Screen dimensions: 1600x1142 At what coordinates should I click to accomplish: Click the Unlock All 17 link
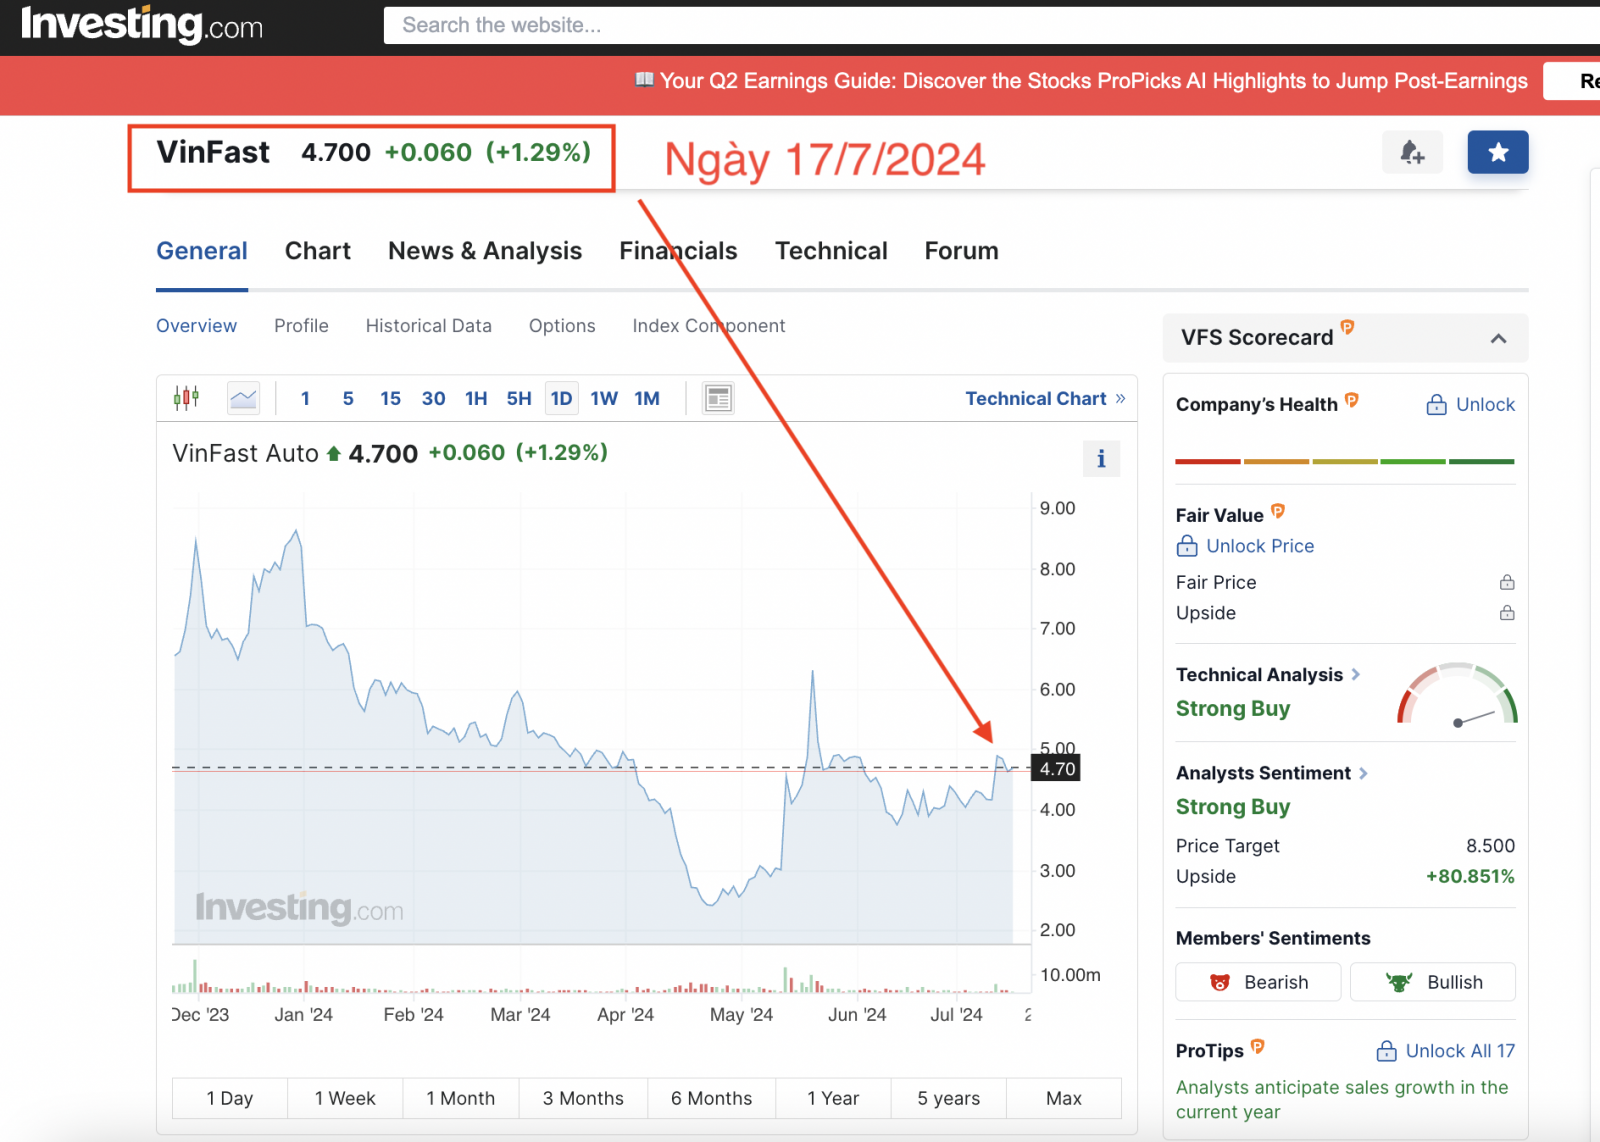[x=1460, y=1051]
